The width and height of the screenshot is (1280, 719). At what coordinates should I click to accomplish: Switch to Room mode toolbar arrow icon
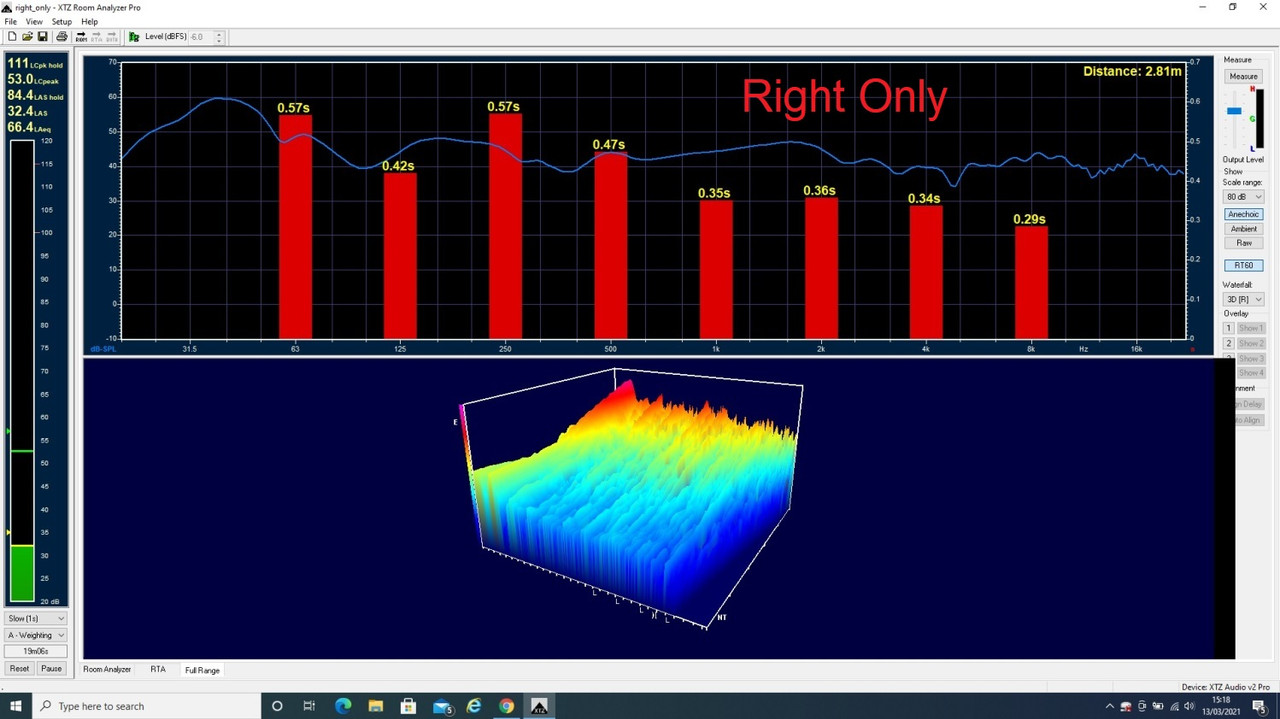coord(81,37)
